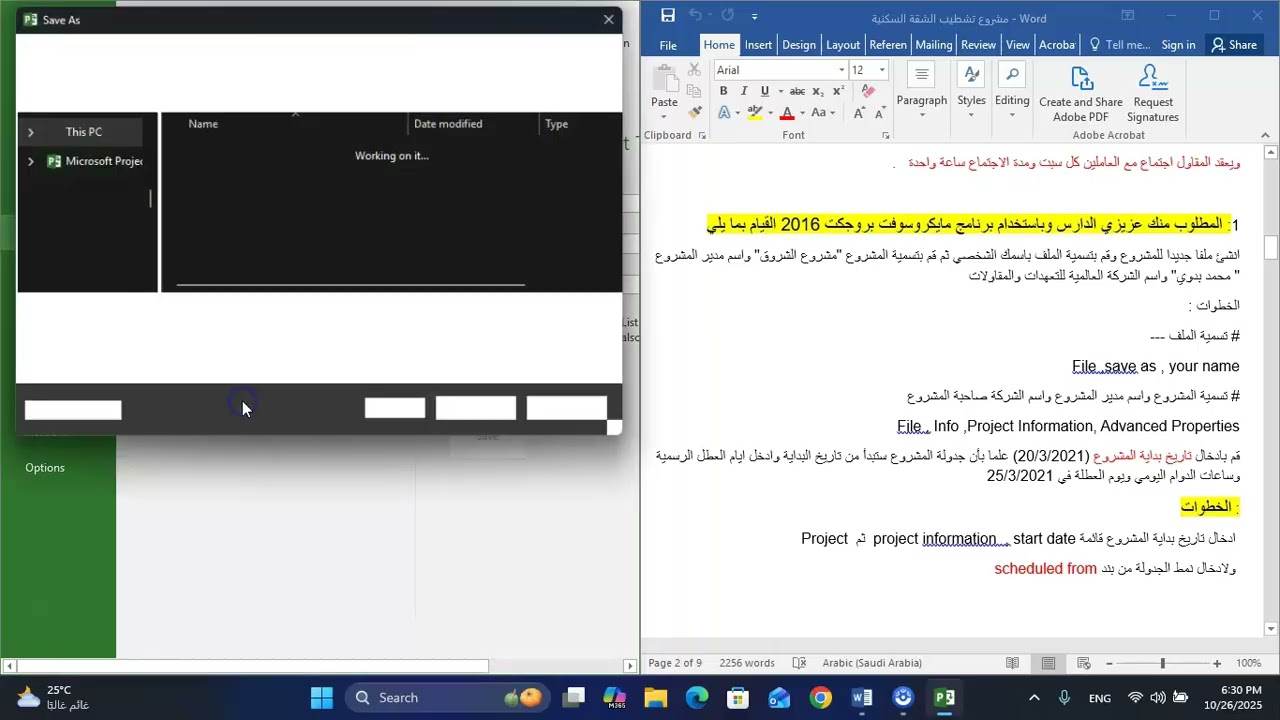The height and width of the screenshot is (720, 1280).
Task: Switch to the Design tab
Action: coord(799,45)
